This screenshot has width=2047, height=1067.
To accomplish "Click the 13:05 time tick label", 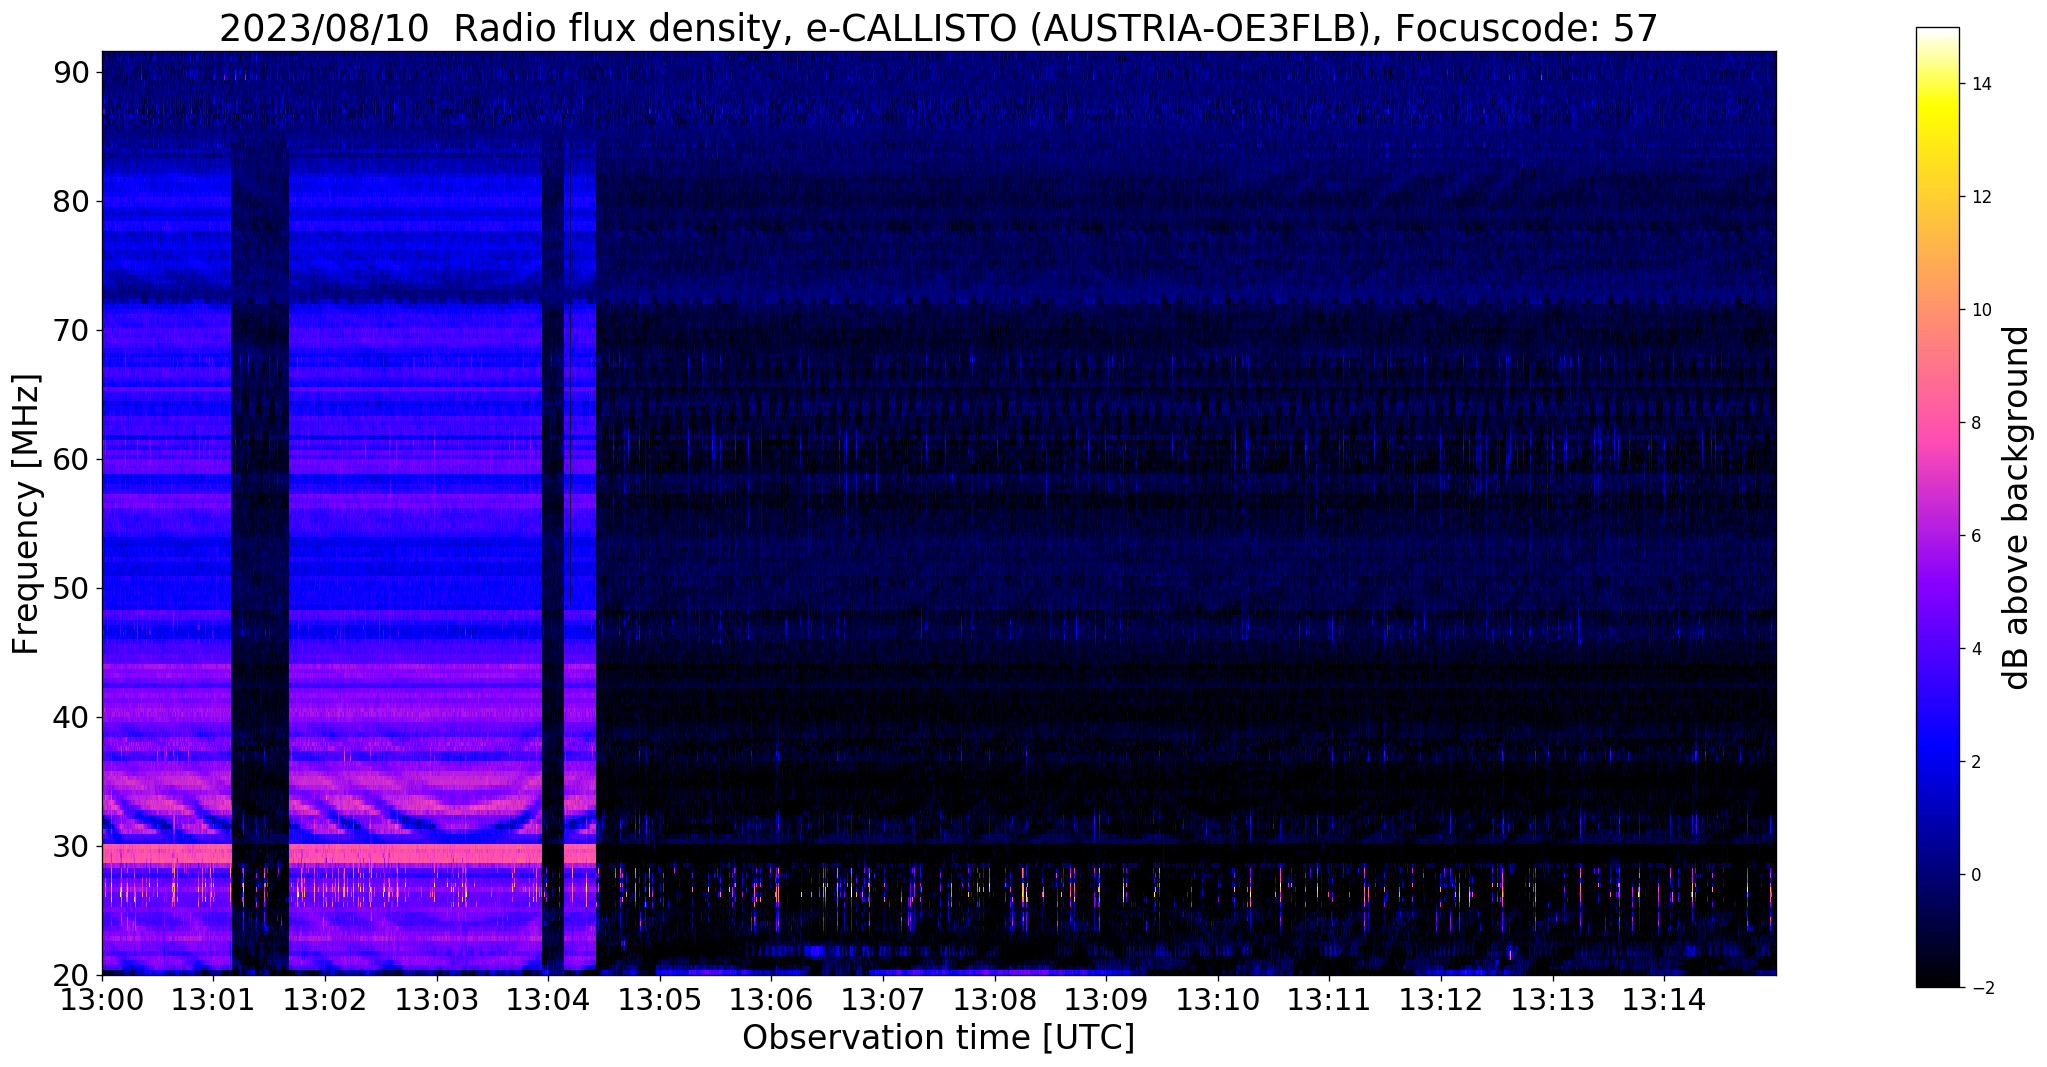I will pos(660,1000).
